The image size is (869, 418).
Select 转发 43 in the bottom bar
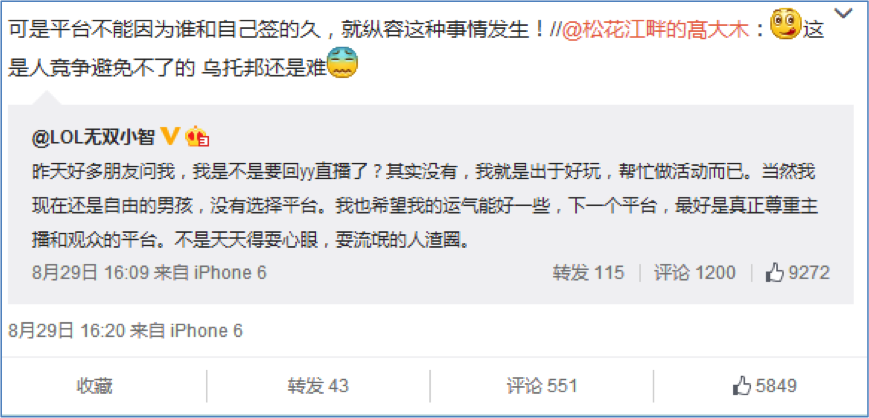[x=318, y=386]
